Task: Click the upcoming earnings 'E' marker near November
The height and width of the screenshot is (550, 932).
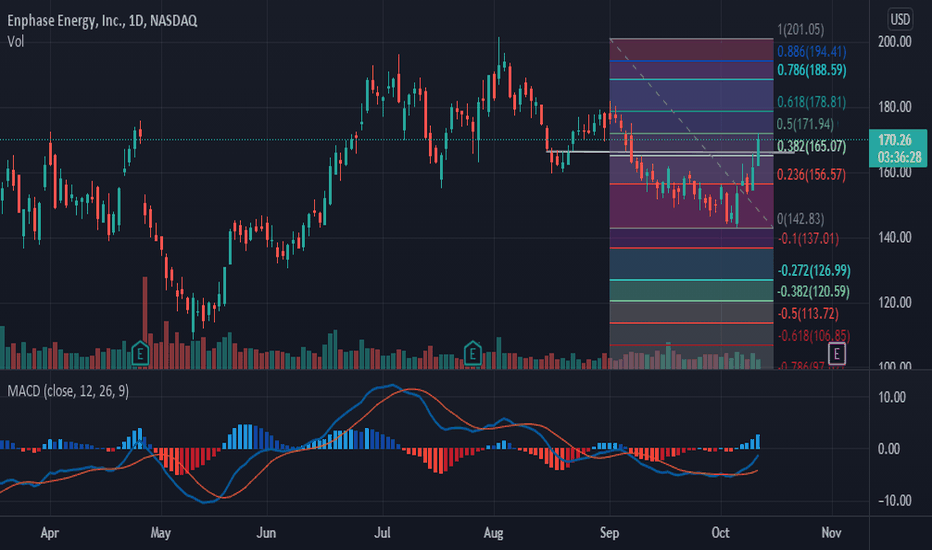Action: click(836, 354)
